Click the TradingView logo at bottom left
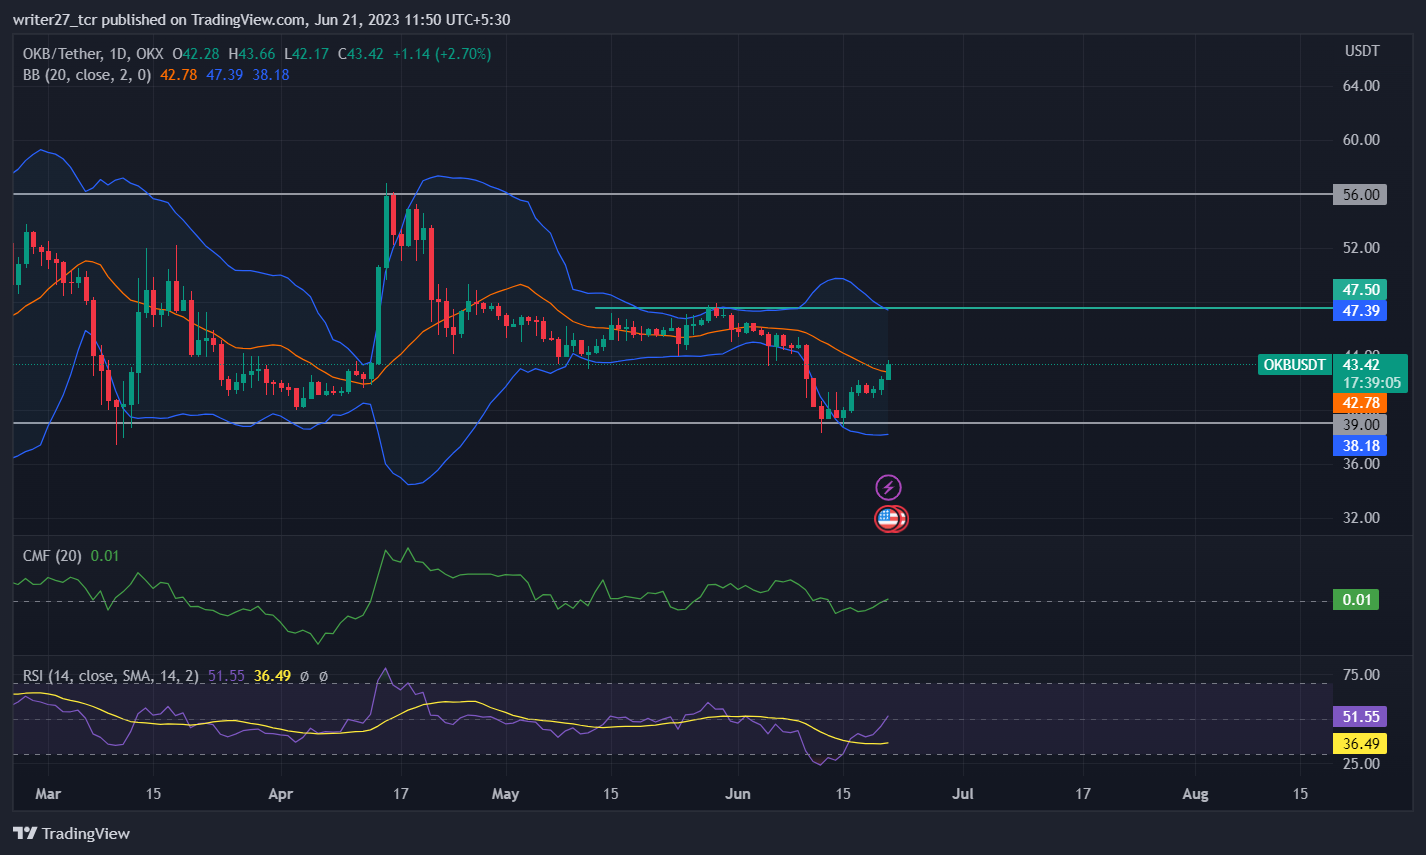 [71, 833]
